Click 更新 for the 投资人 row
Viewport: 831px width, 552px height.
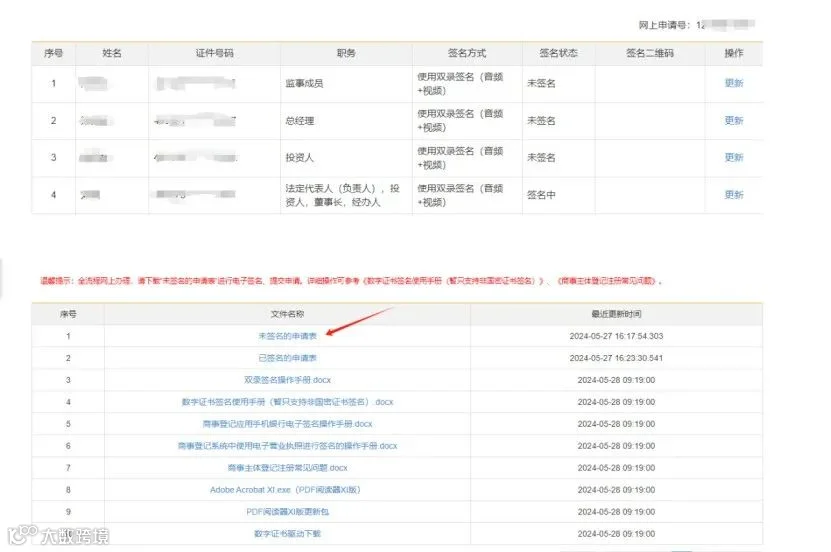(734, 158)
